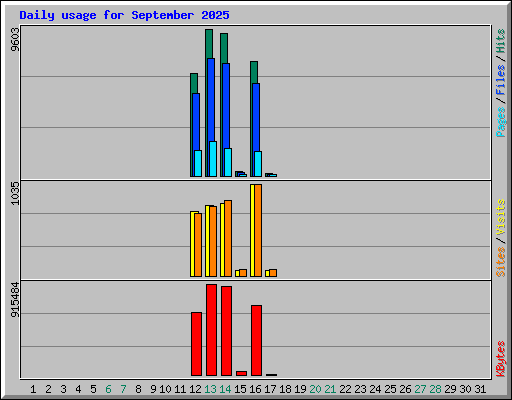Select the day 1 axis label
Screen dimensions: 512x400
click(33, 389)
